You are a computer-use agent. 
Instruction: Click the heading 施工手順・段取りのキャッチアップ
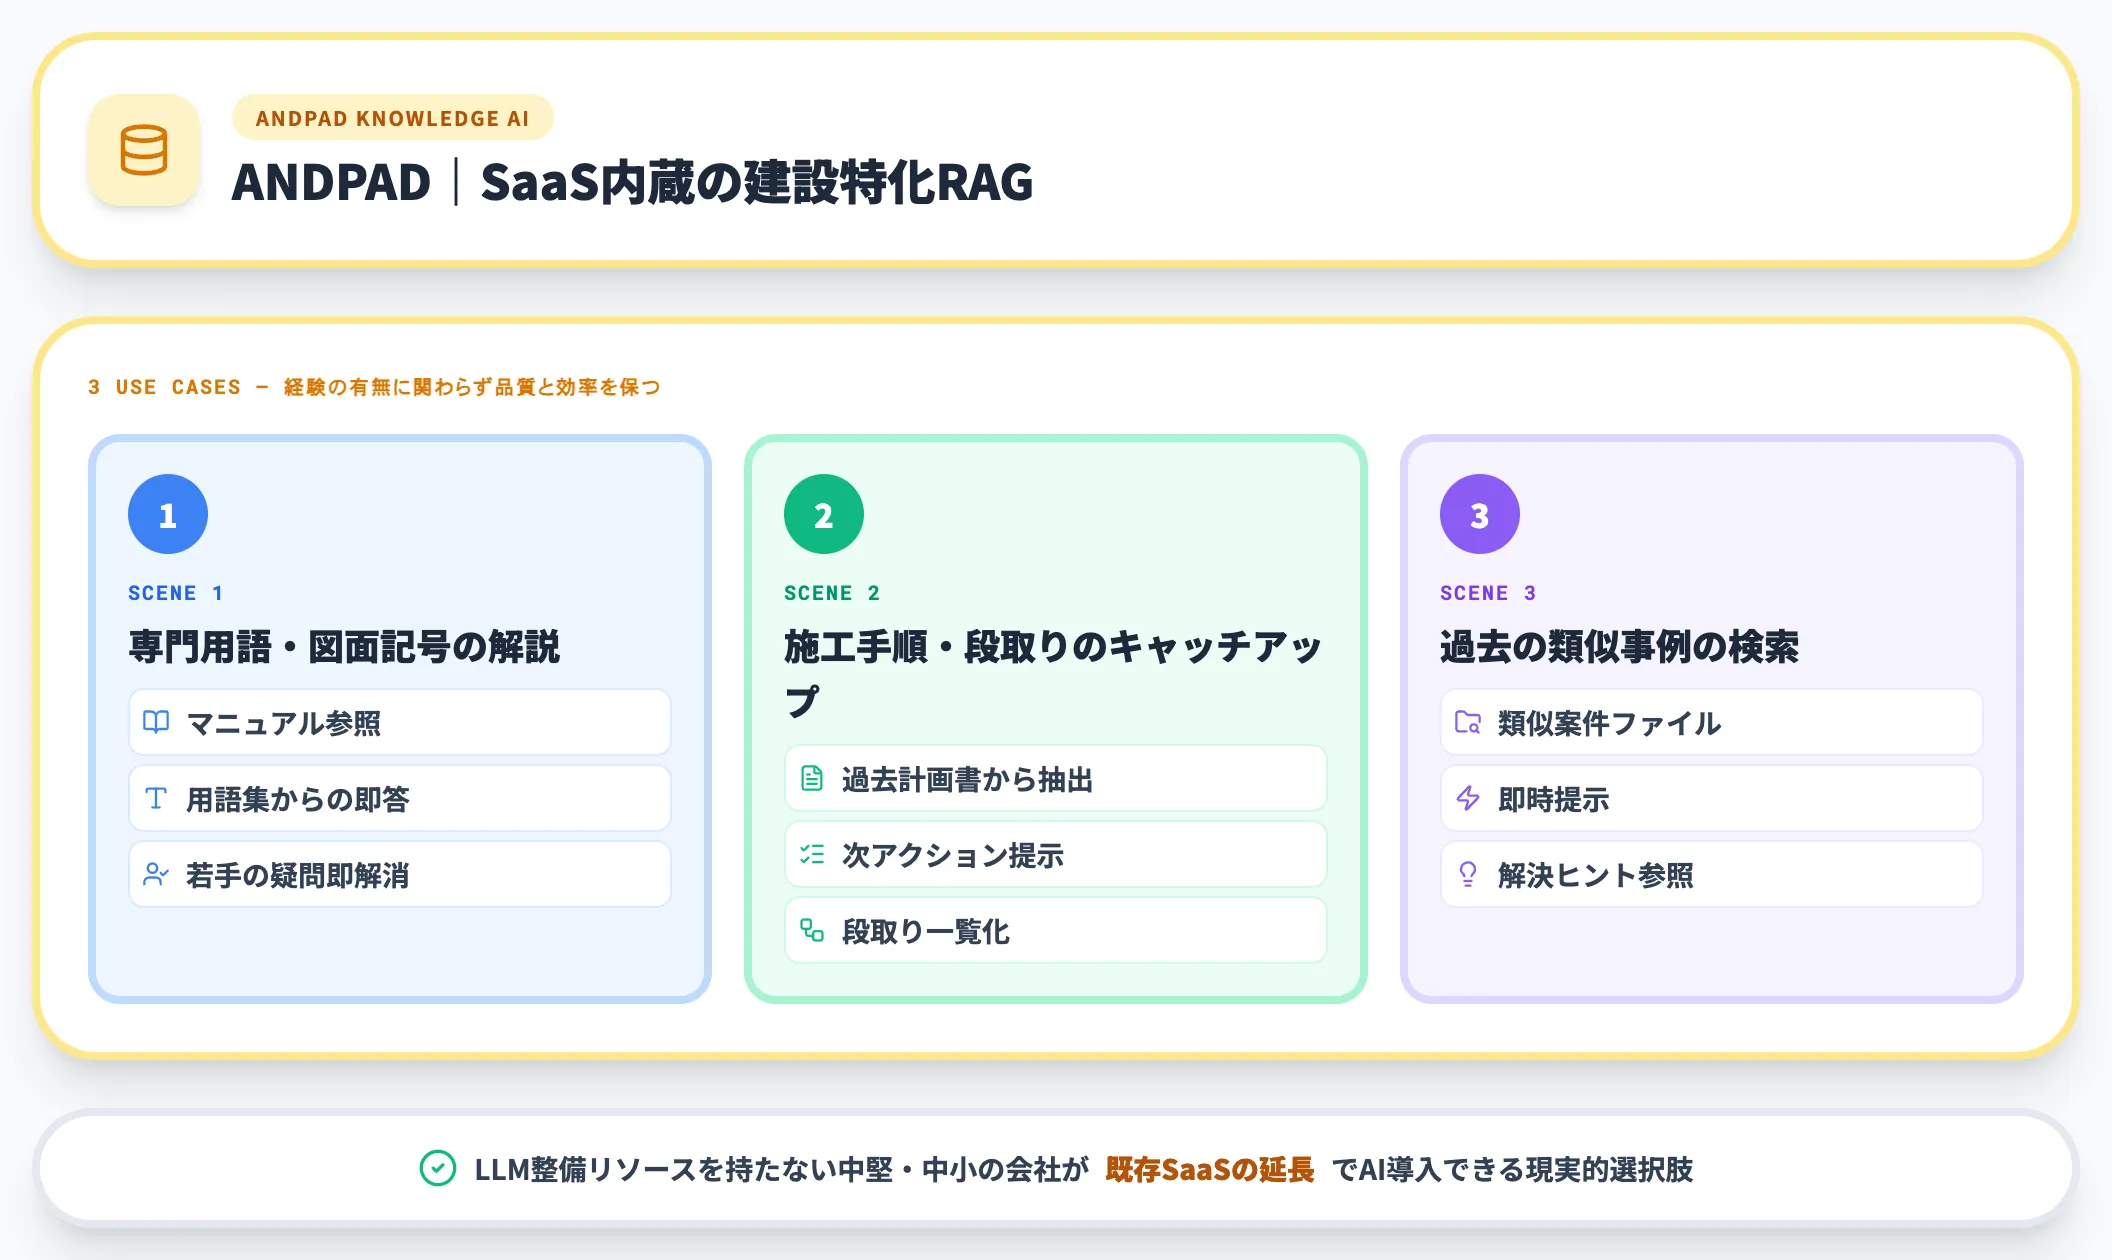tap(1053, 673)
